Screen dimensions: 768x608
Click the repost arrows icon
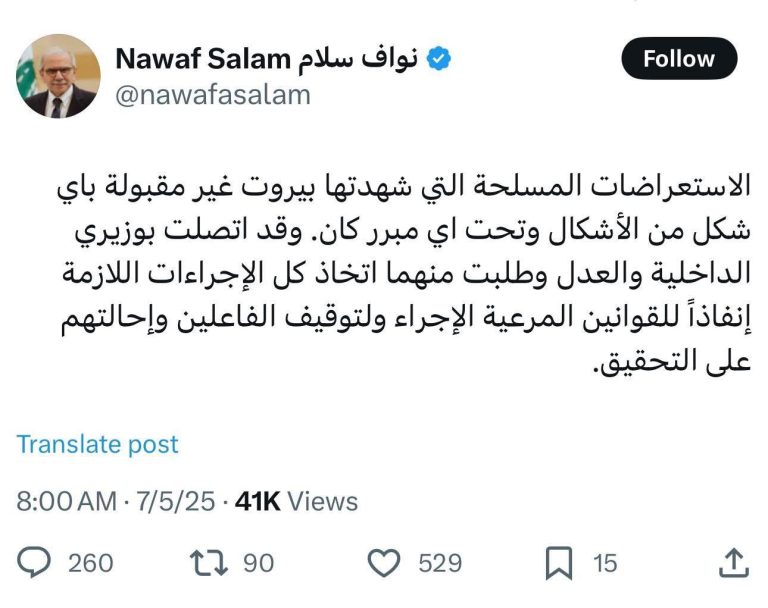(x=209, y=563)
